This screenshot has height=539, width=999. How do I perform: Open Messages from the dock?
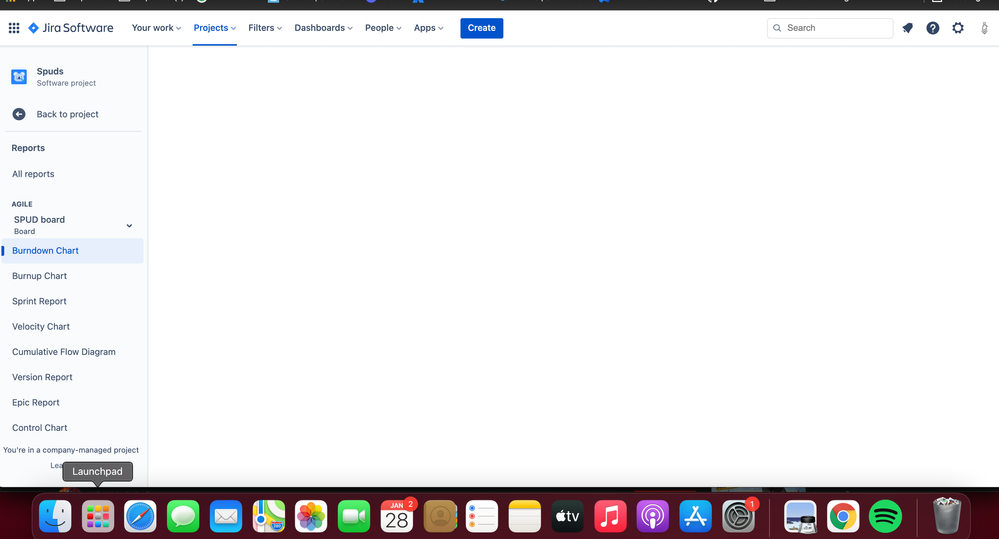click(x=183, y=516)
